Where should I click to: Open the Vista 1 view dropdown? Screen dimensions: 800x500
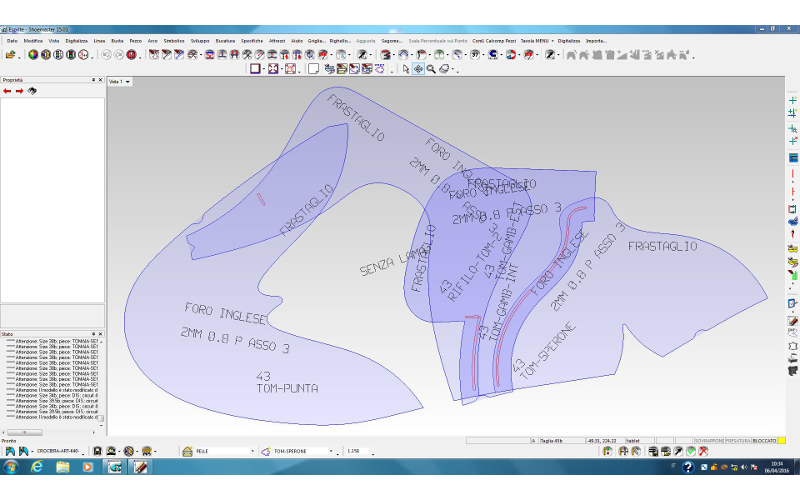point(128,81)
